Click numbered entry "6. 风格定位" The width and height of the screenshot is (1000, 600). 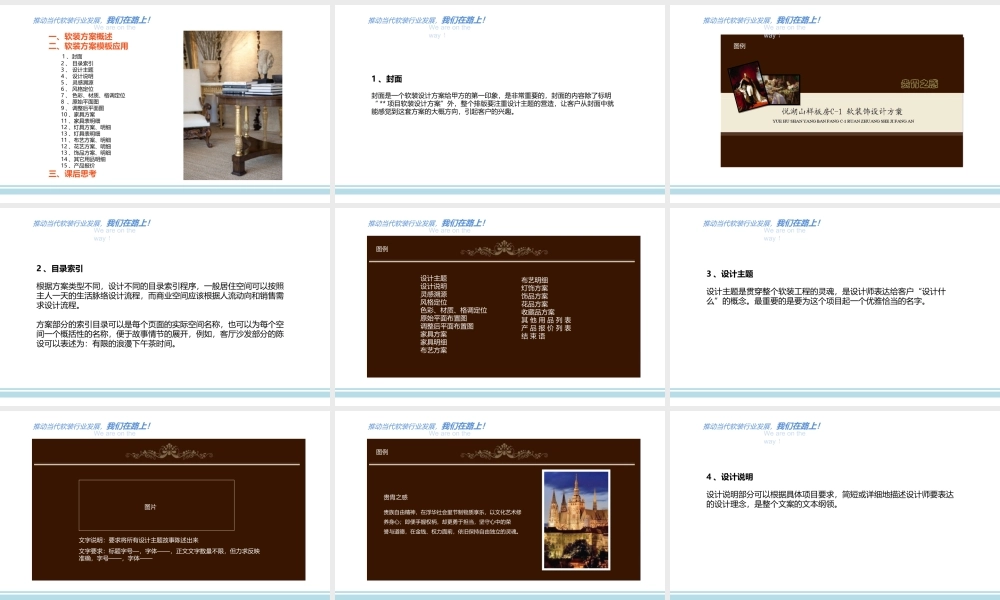[x=77, y=89]
